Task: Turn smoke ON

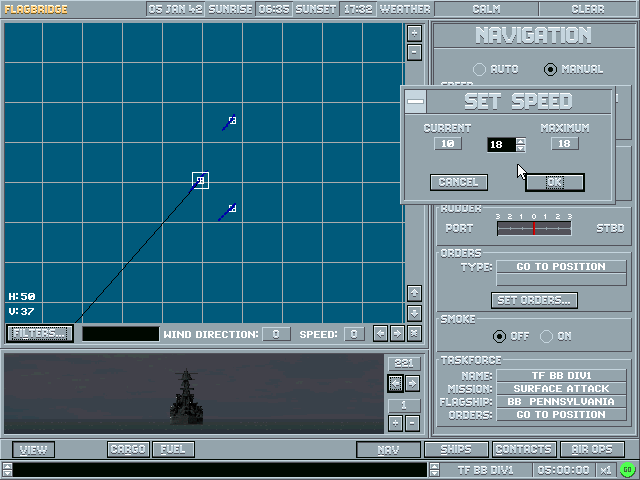Action: pos(547,336)
